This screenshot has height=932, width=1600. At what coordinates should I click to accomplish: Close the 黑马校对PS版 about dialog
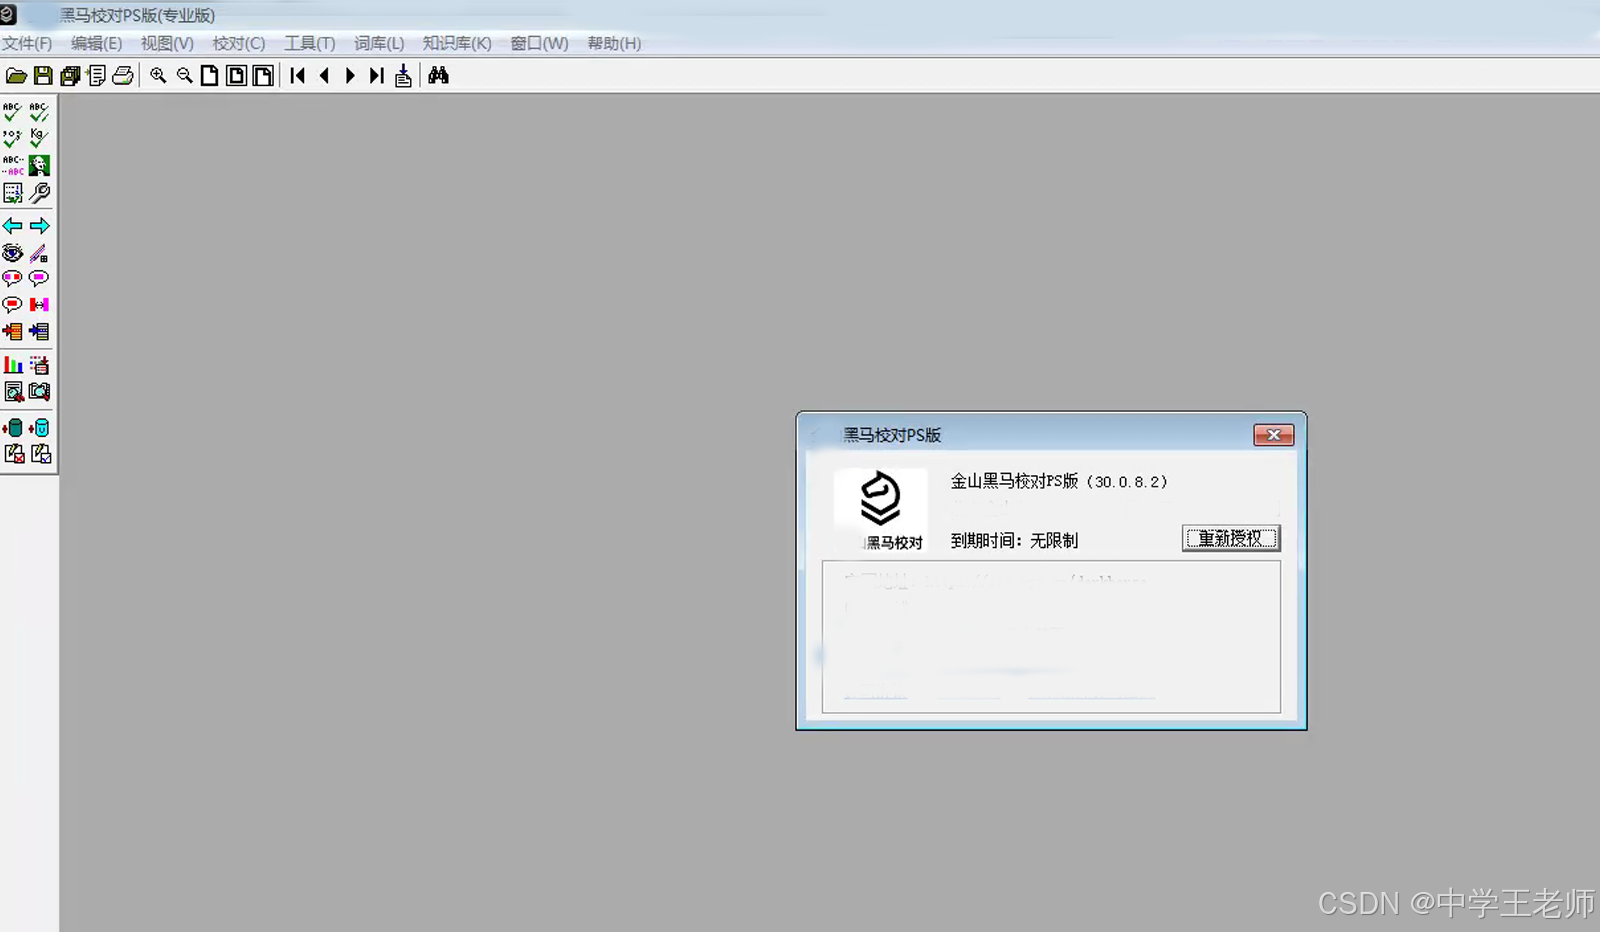coord(1273,435)
